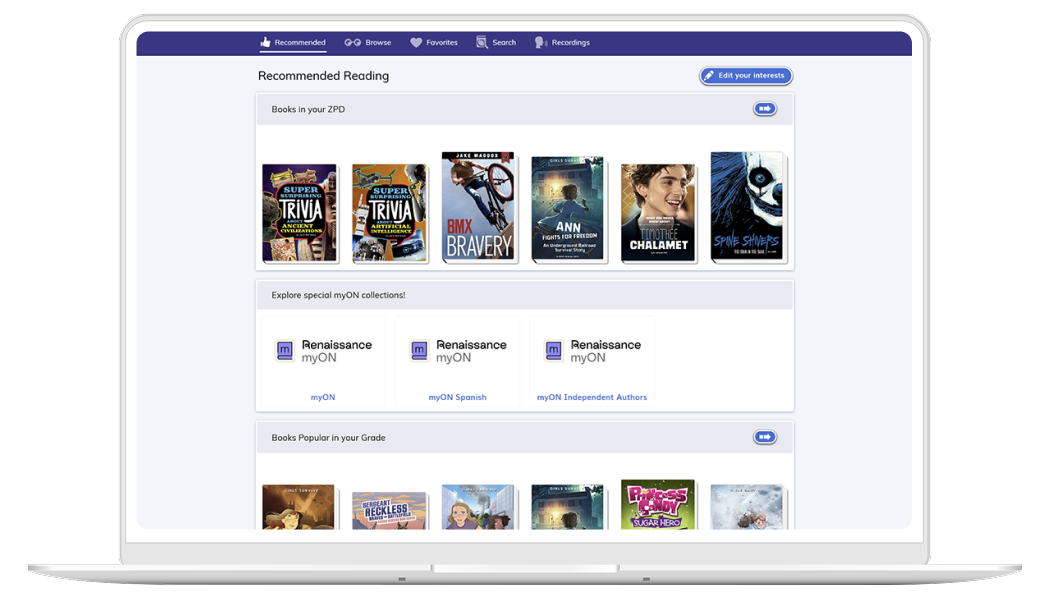Follow the myON Spanish link
The width and height of the screenshot is (1050, 600).
[x=457, y=397]
